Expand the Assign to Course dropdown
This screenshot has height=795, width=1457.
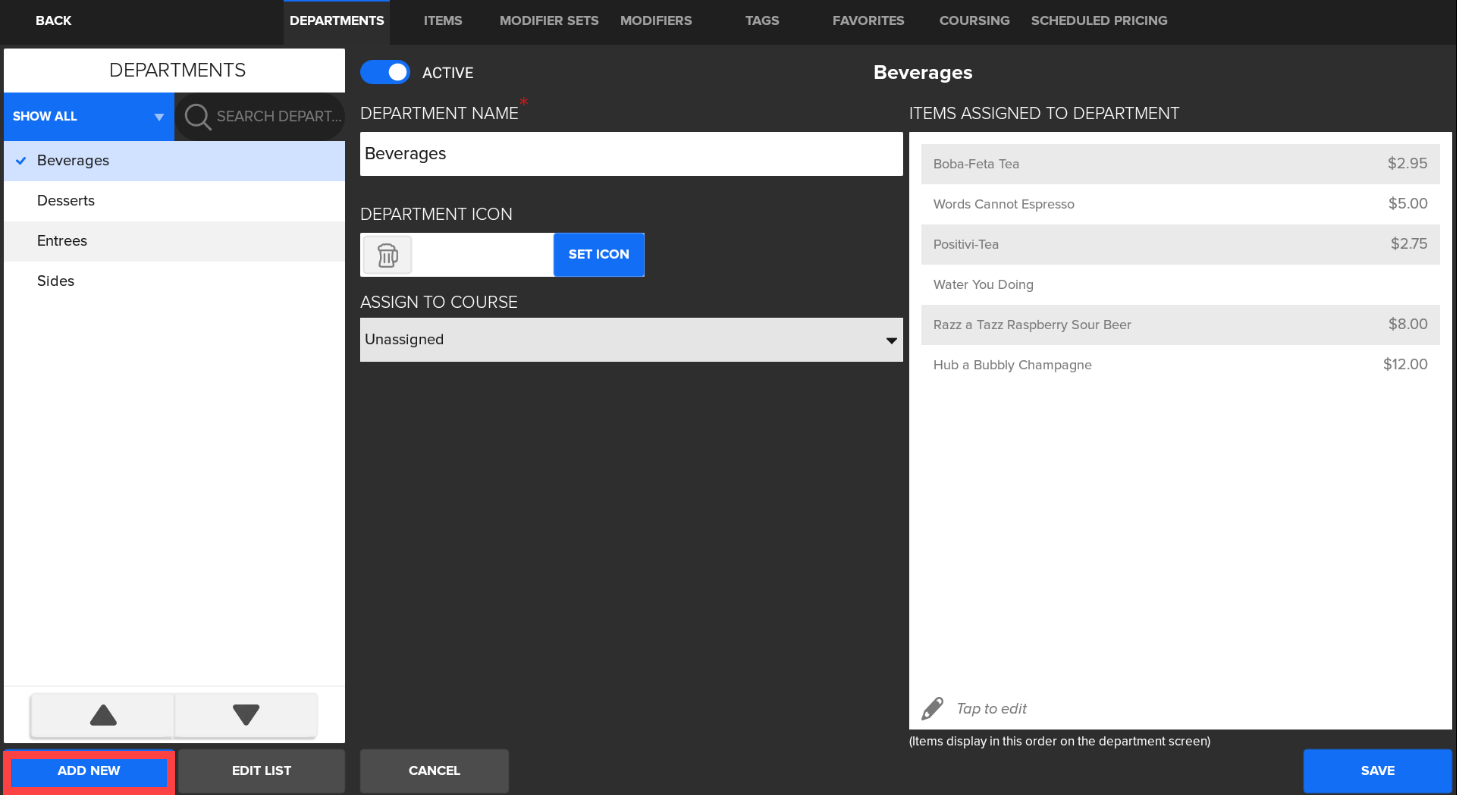tap(631, 340)
